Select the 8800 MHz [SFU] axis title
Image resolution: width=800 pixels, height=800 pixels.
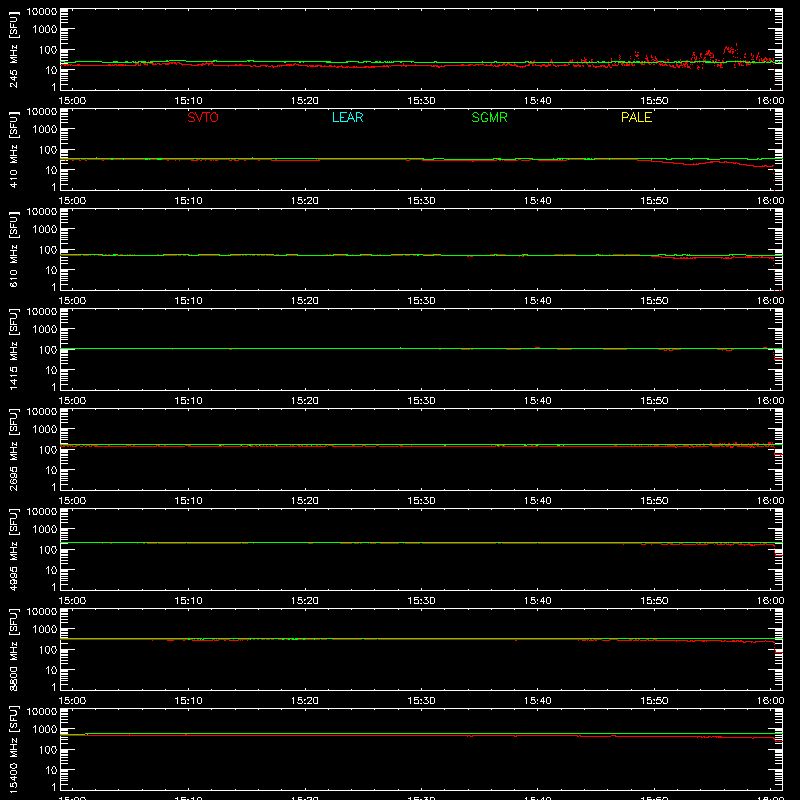tap(14, 649)
